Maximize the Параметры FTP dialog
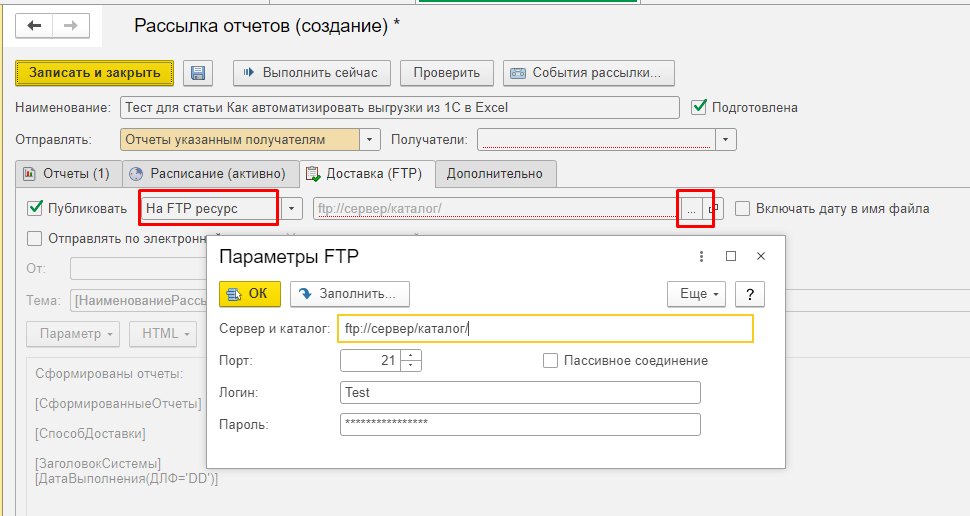 pos(731,256)
